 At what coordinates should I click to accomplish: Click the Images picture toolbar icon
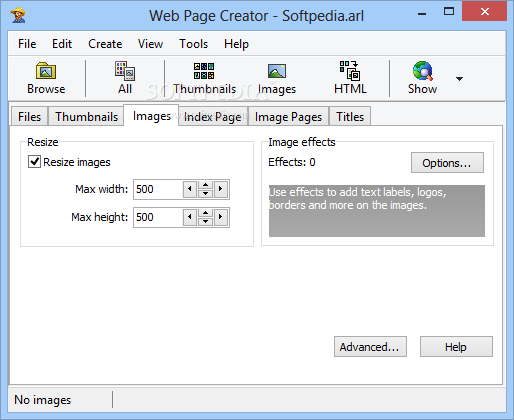coord(277,71)
